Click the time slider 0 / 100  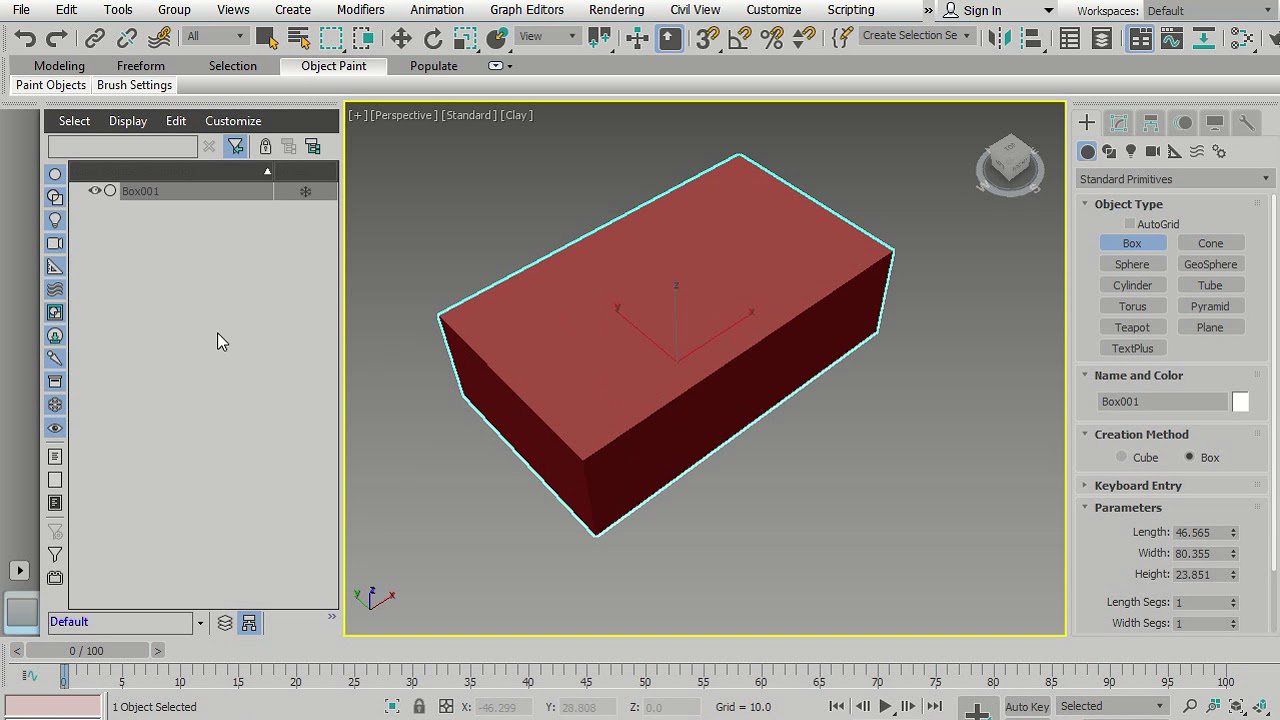[86, 650]
